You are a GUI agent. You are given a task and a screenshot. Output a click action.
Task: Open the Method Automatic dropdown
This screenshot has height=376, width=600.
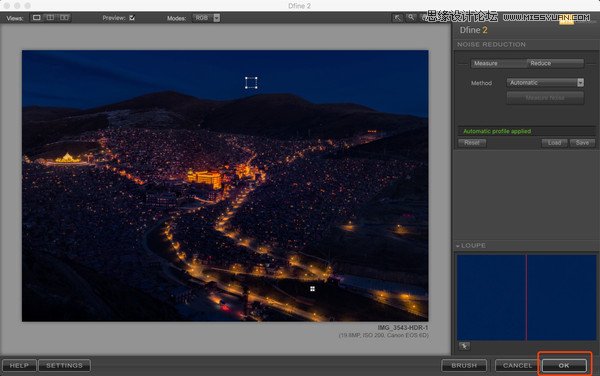[x=545, y=83]
